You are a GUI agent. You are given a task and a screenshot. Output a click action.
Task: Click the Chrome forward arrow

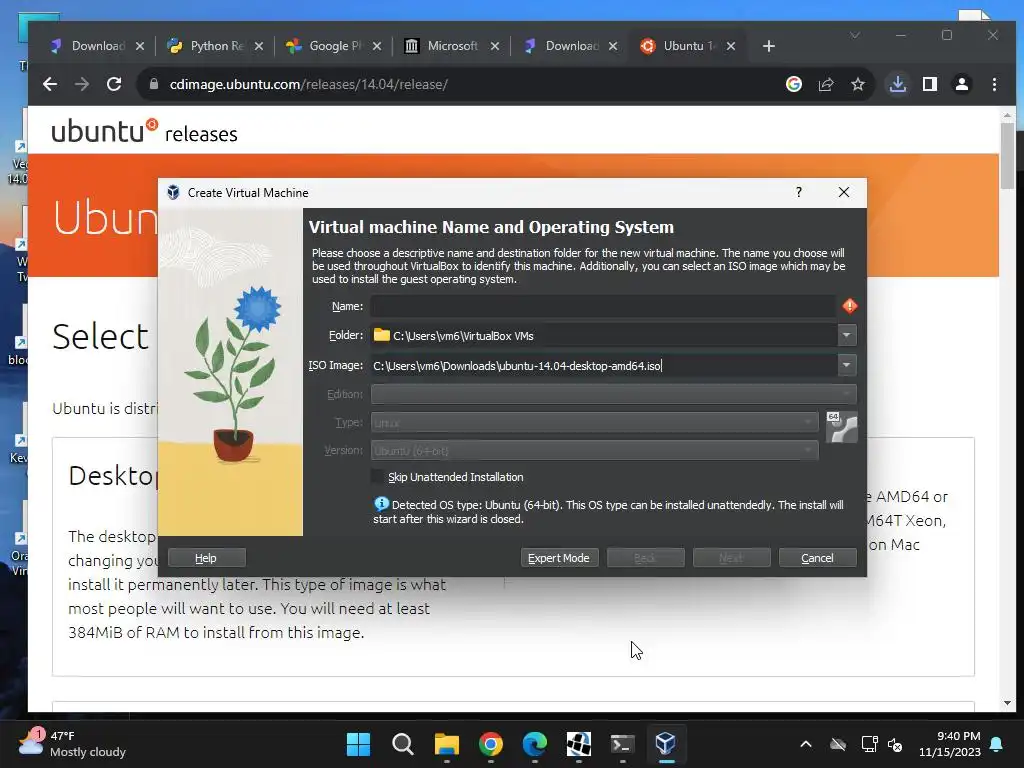coord(82,84)
